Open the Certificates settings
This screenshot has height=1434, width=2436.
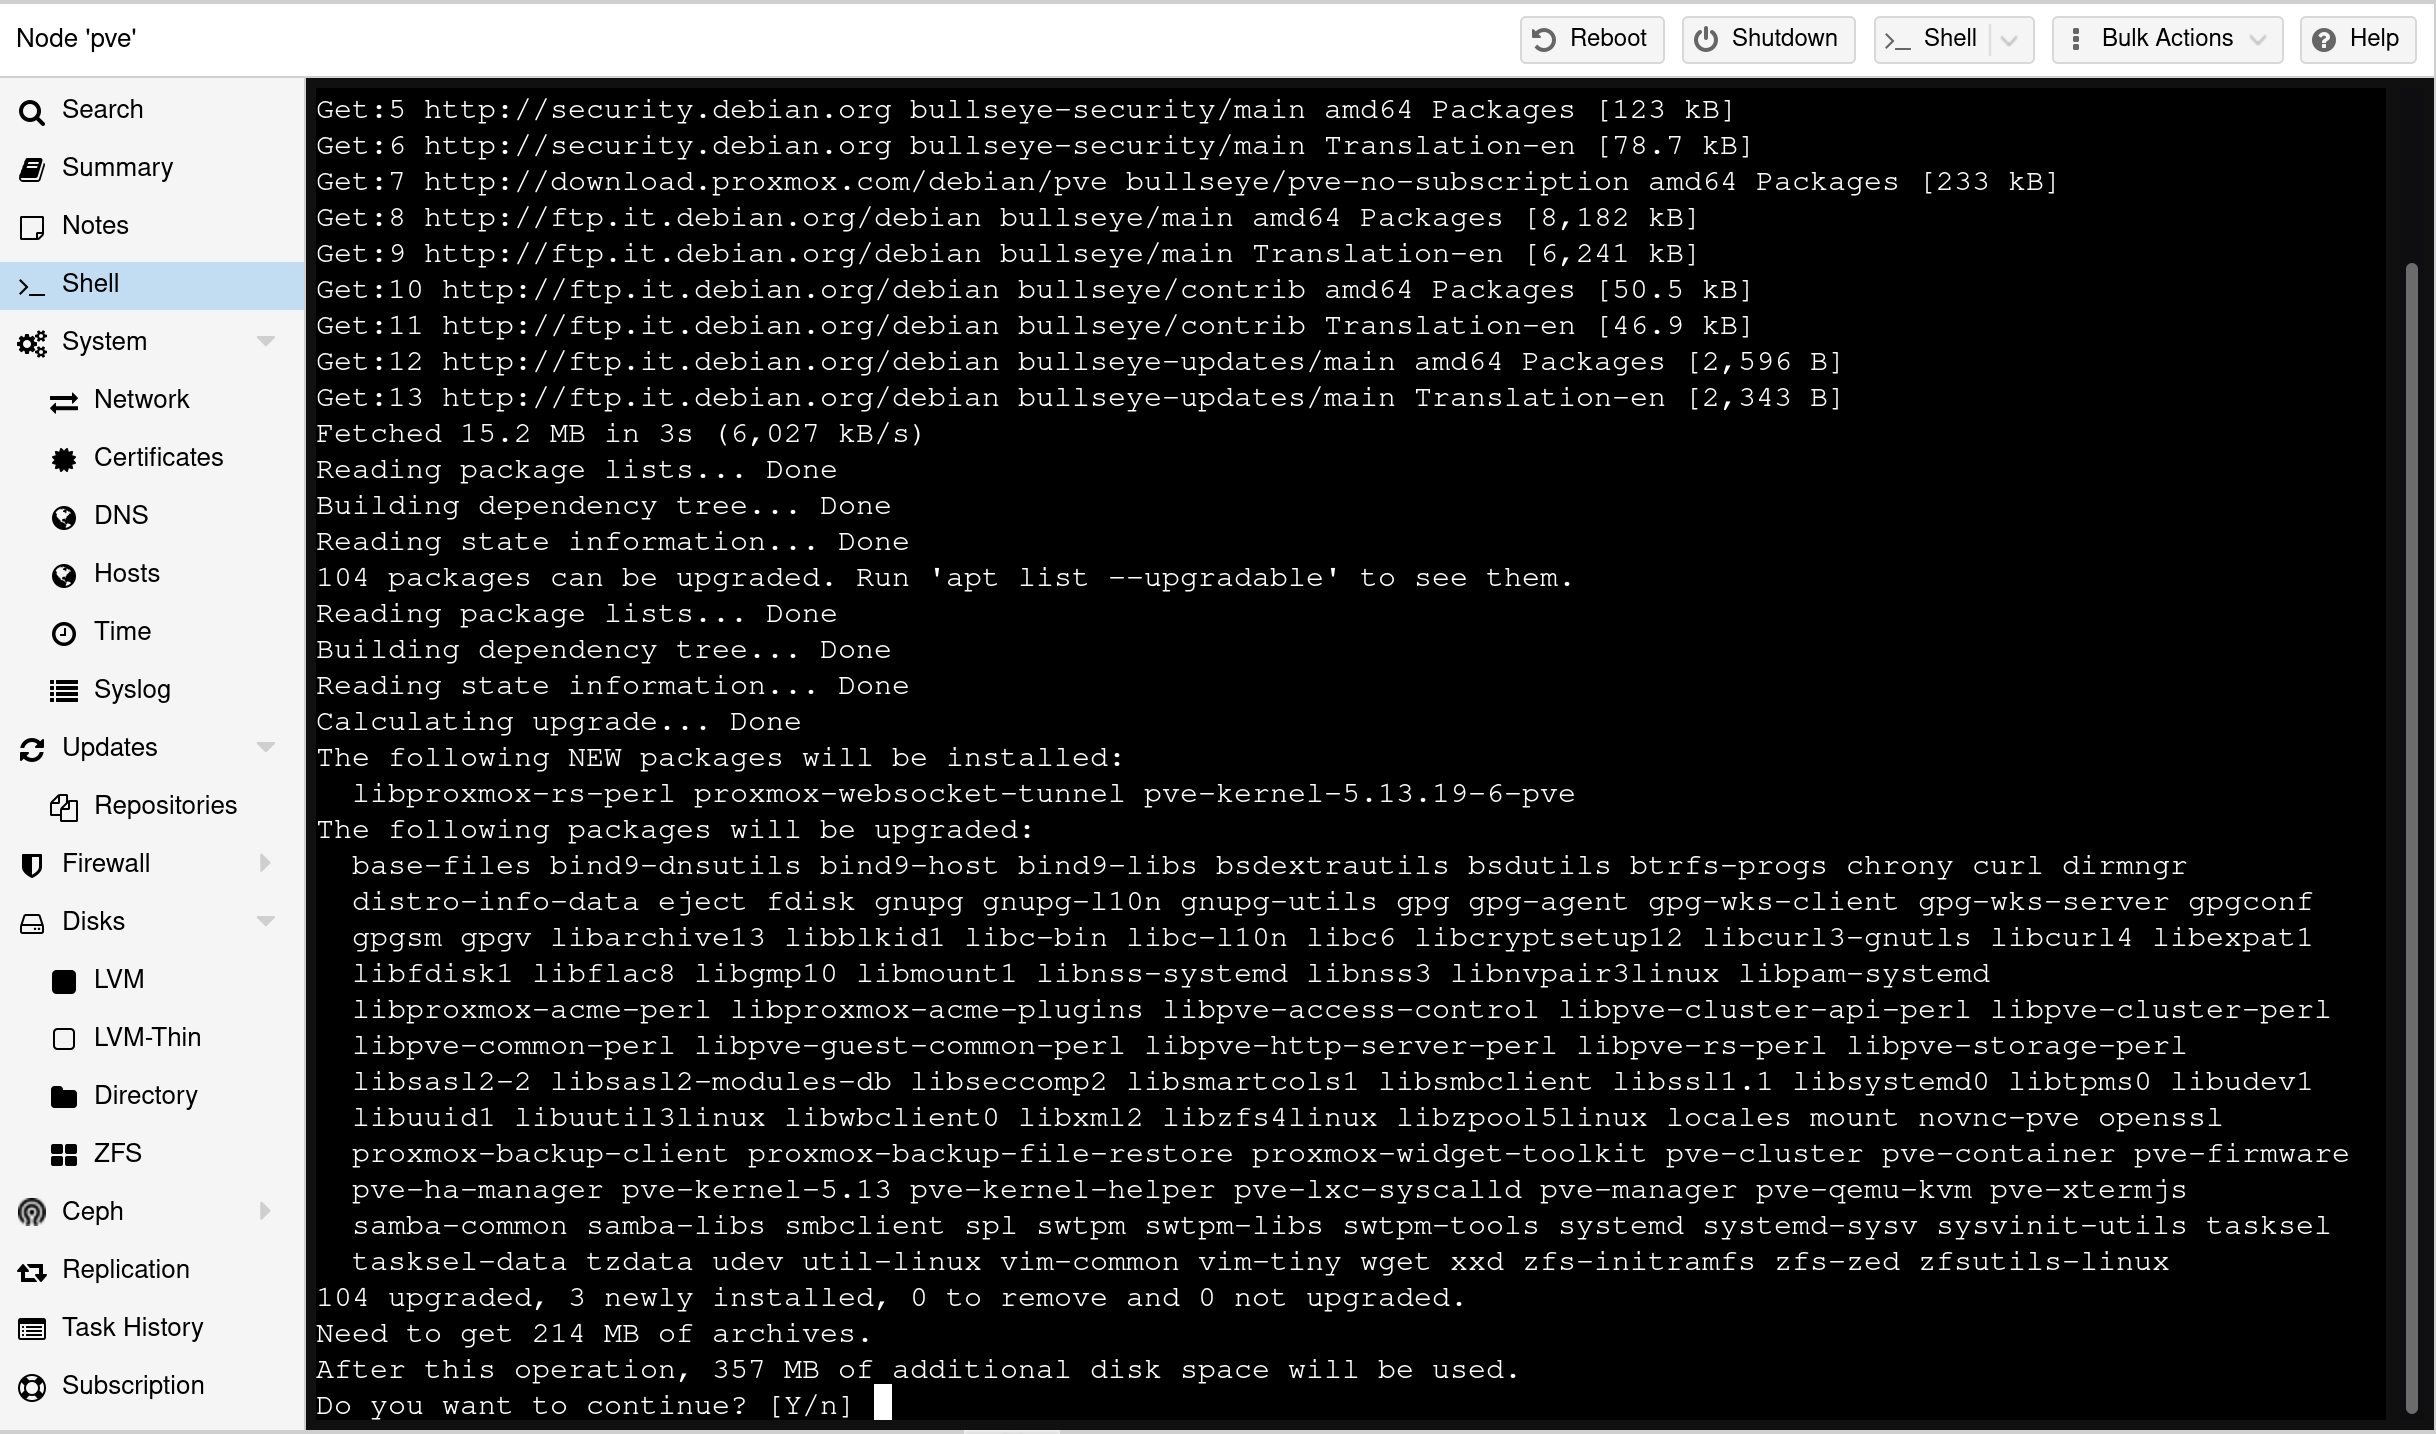click(x=159, y=458)
